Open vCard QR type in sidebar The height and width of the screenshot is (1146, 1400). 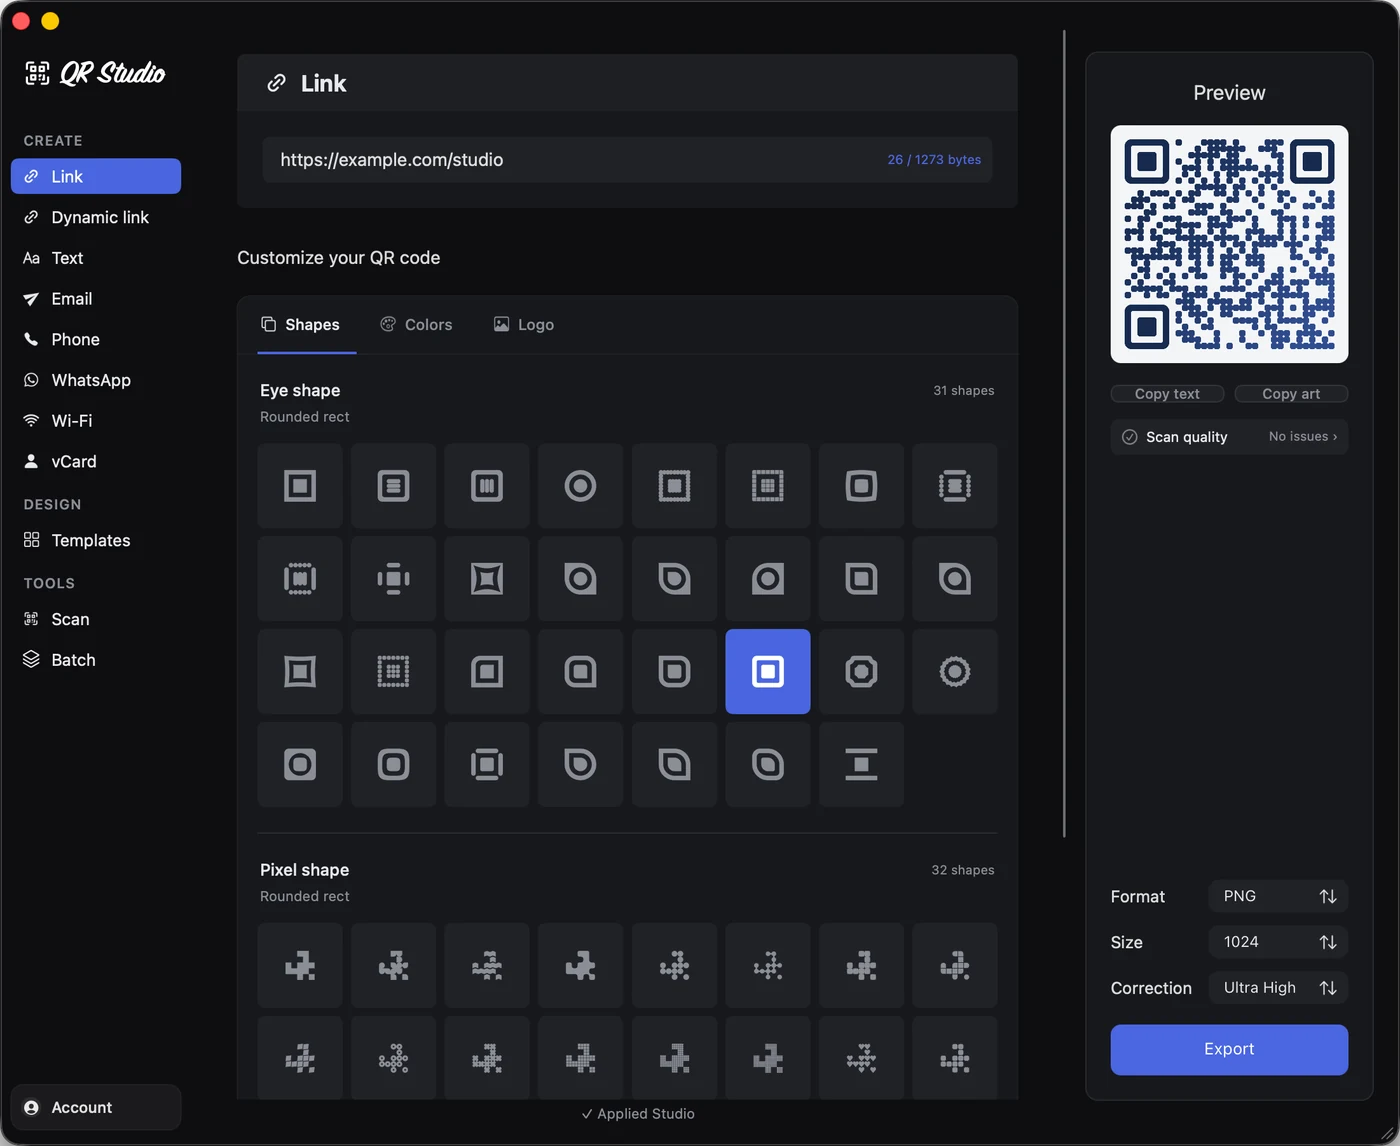coord(96,461)
